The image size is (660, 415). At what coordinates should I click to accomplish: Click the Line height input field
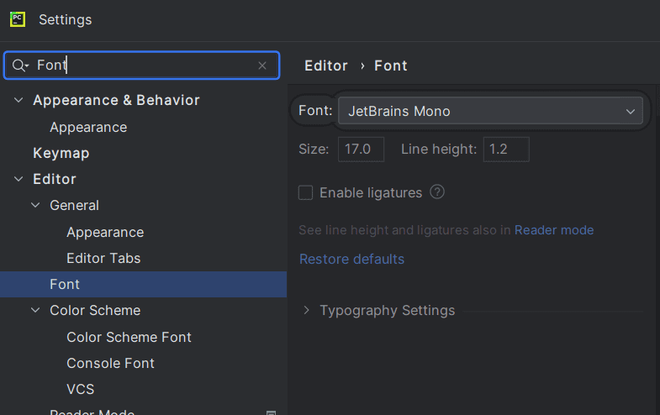[x=506, y=149]
